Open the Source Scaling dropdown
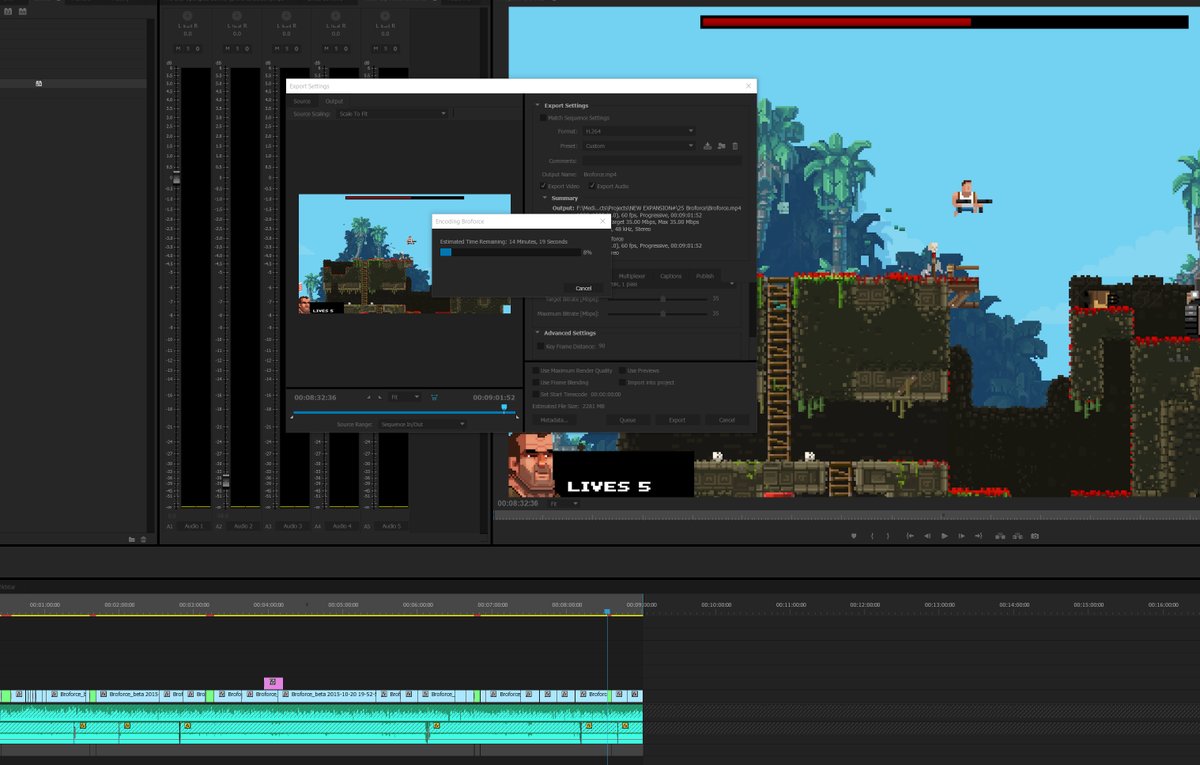1200x765 pixels. 393,114
